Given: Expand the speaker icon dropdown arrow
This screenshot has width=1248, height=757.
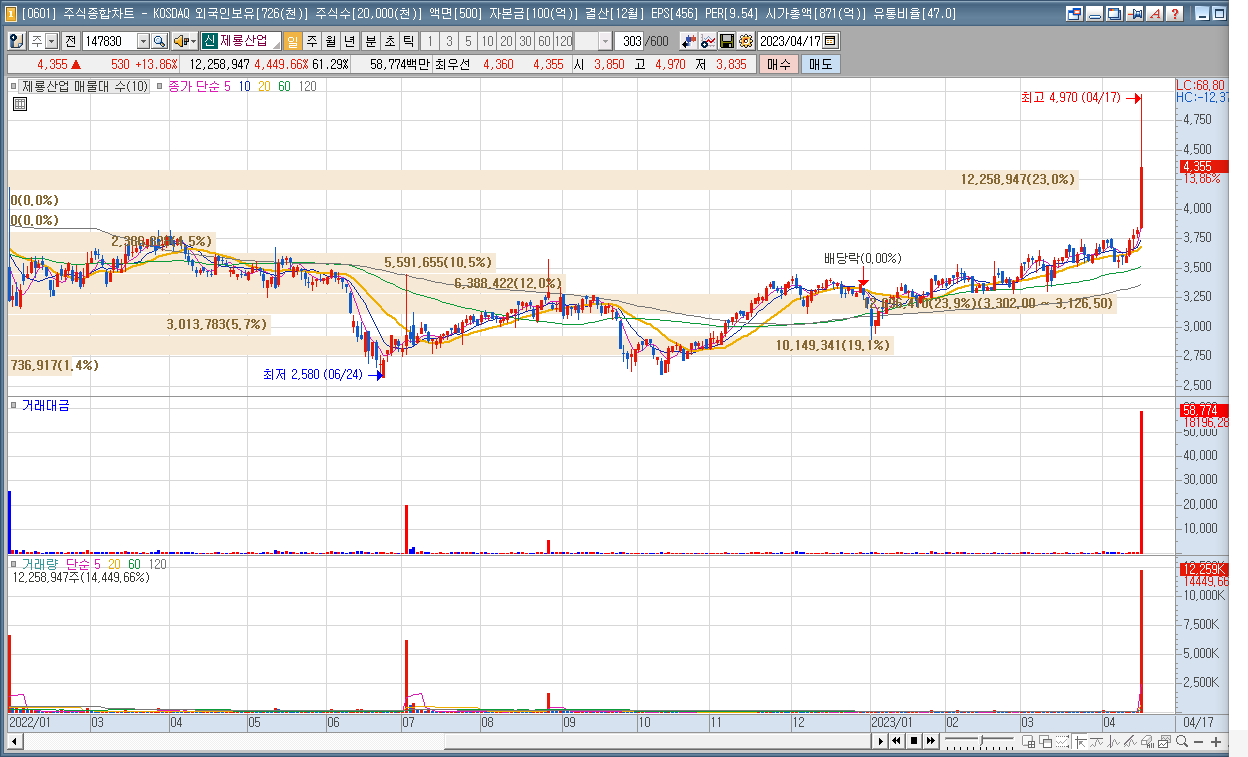Looking at the screenshot, I should (193, 41).
